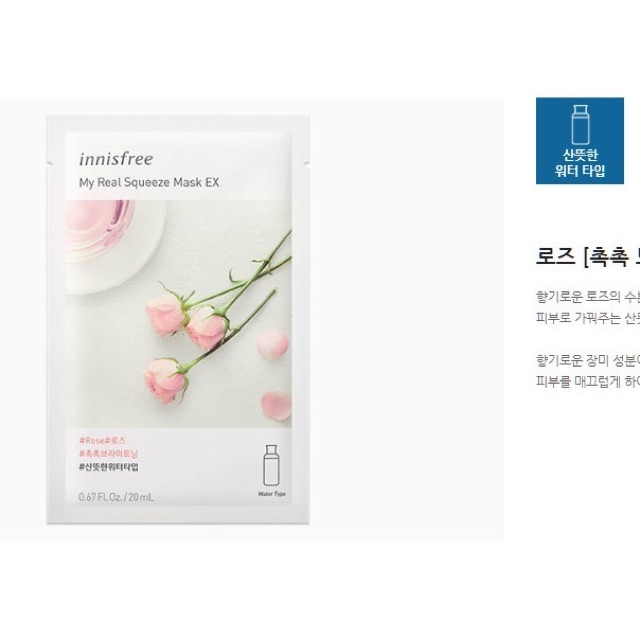Click the '#촉촉브라이트닝' hashtag
This screenshot has width=640, height=640.
click(109, 453)
